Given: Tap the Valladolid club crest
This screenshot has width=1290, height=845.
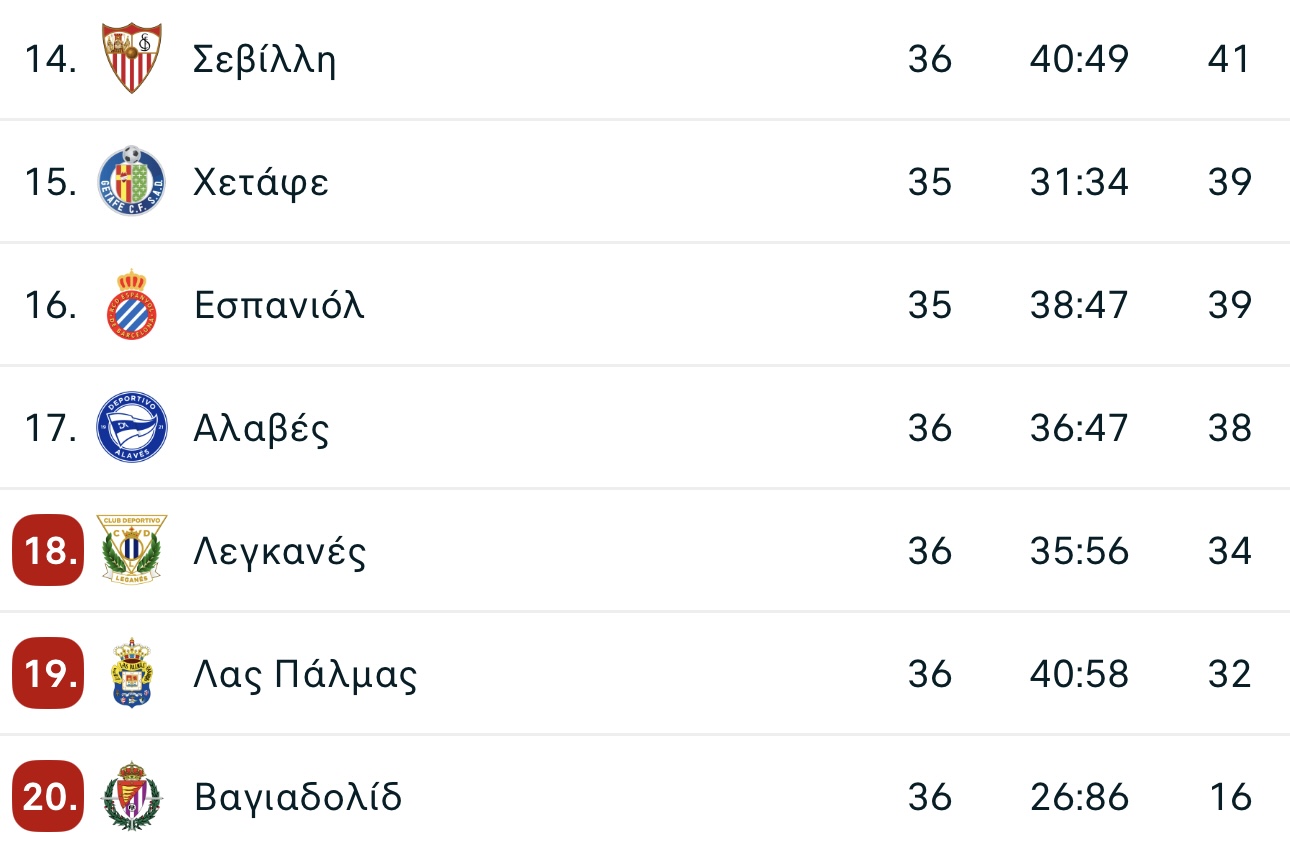Looking at the screenshot, I should (132, 796).
